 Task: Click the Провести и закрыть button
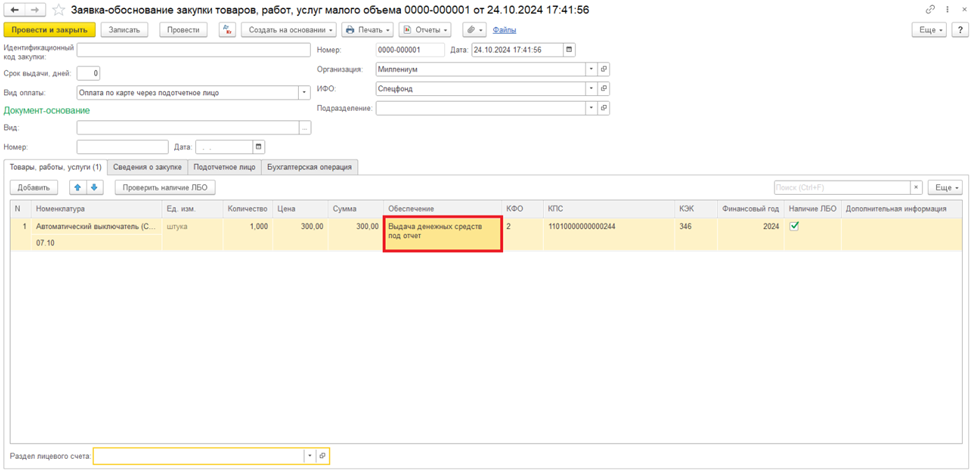[x=49, y=30]
